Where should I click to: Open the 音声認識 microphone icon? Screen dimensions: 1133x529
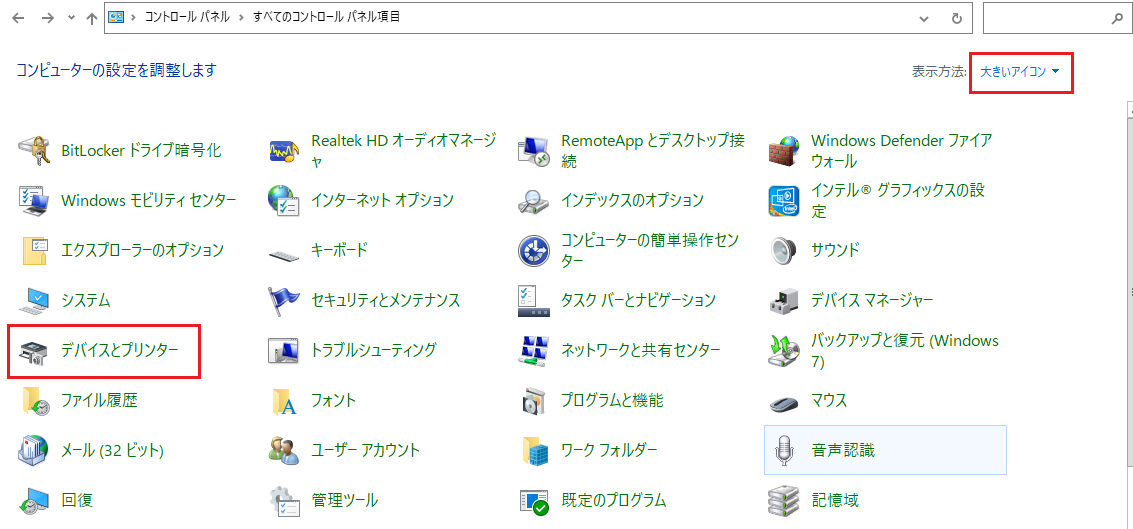click(x=784, y=450)
